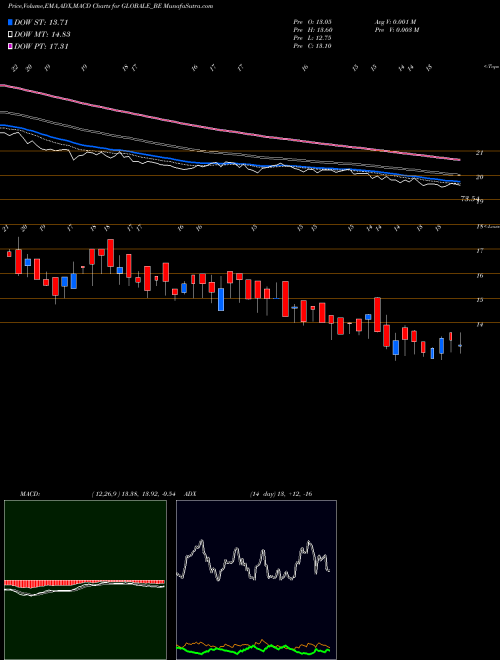Click the 'Pre C: 13.10' close value
500x660 pixels.
click(x=312, y=46)
